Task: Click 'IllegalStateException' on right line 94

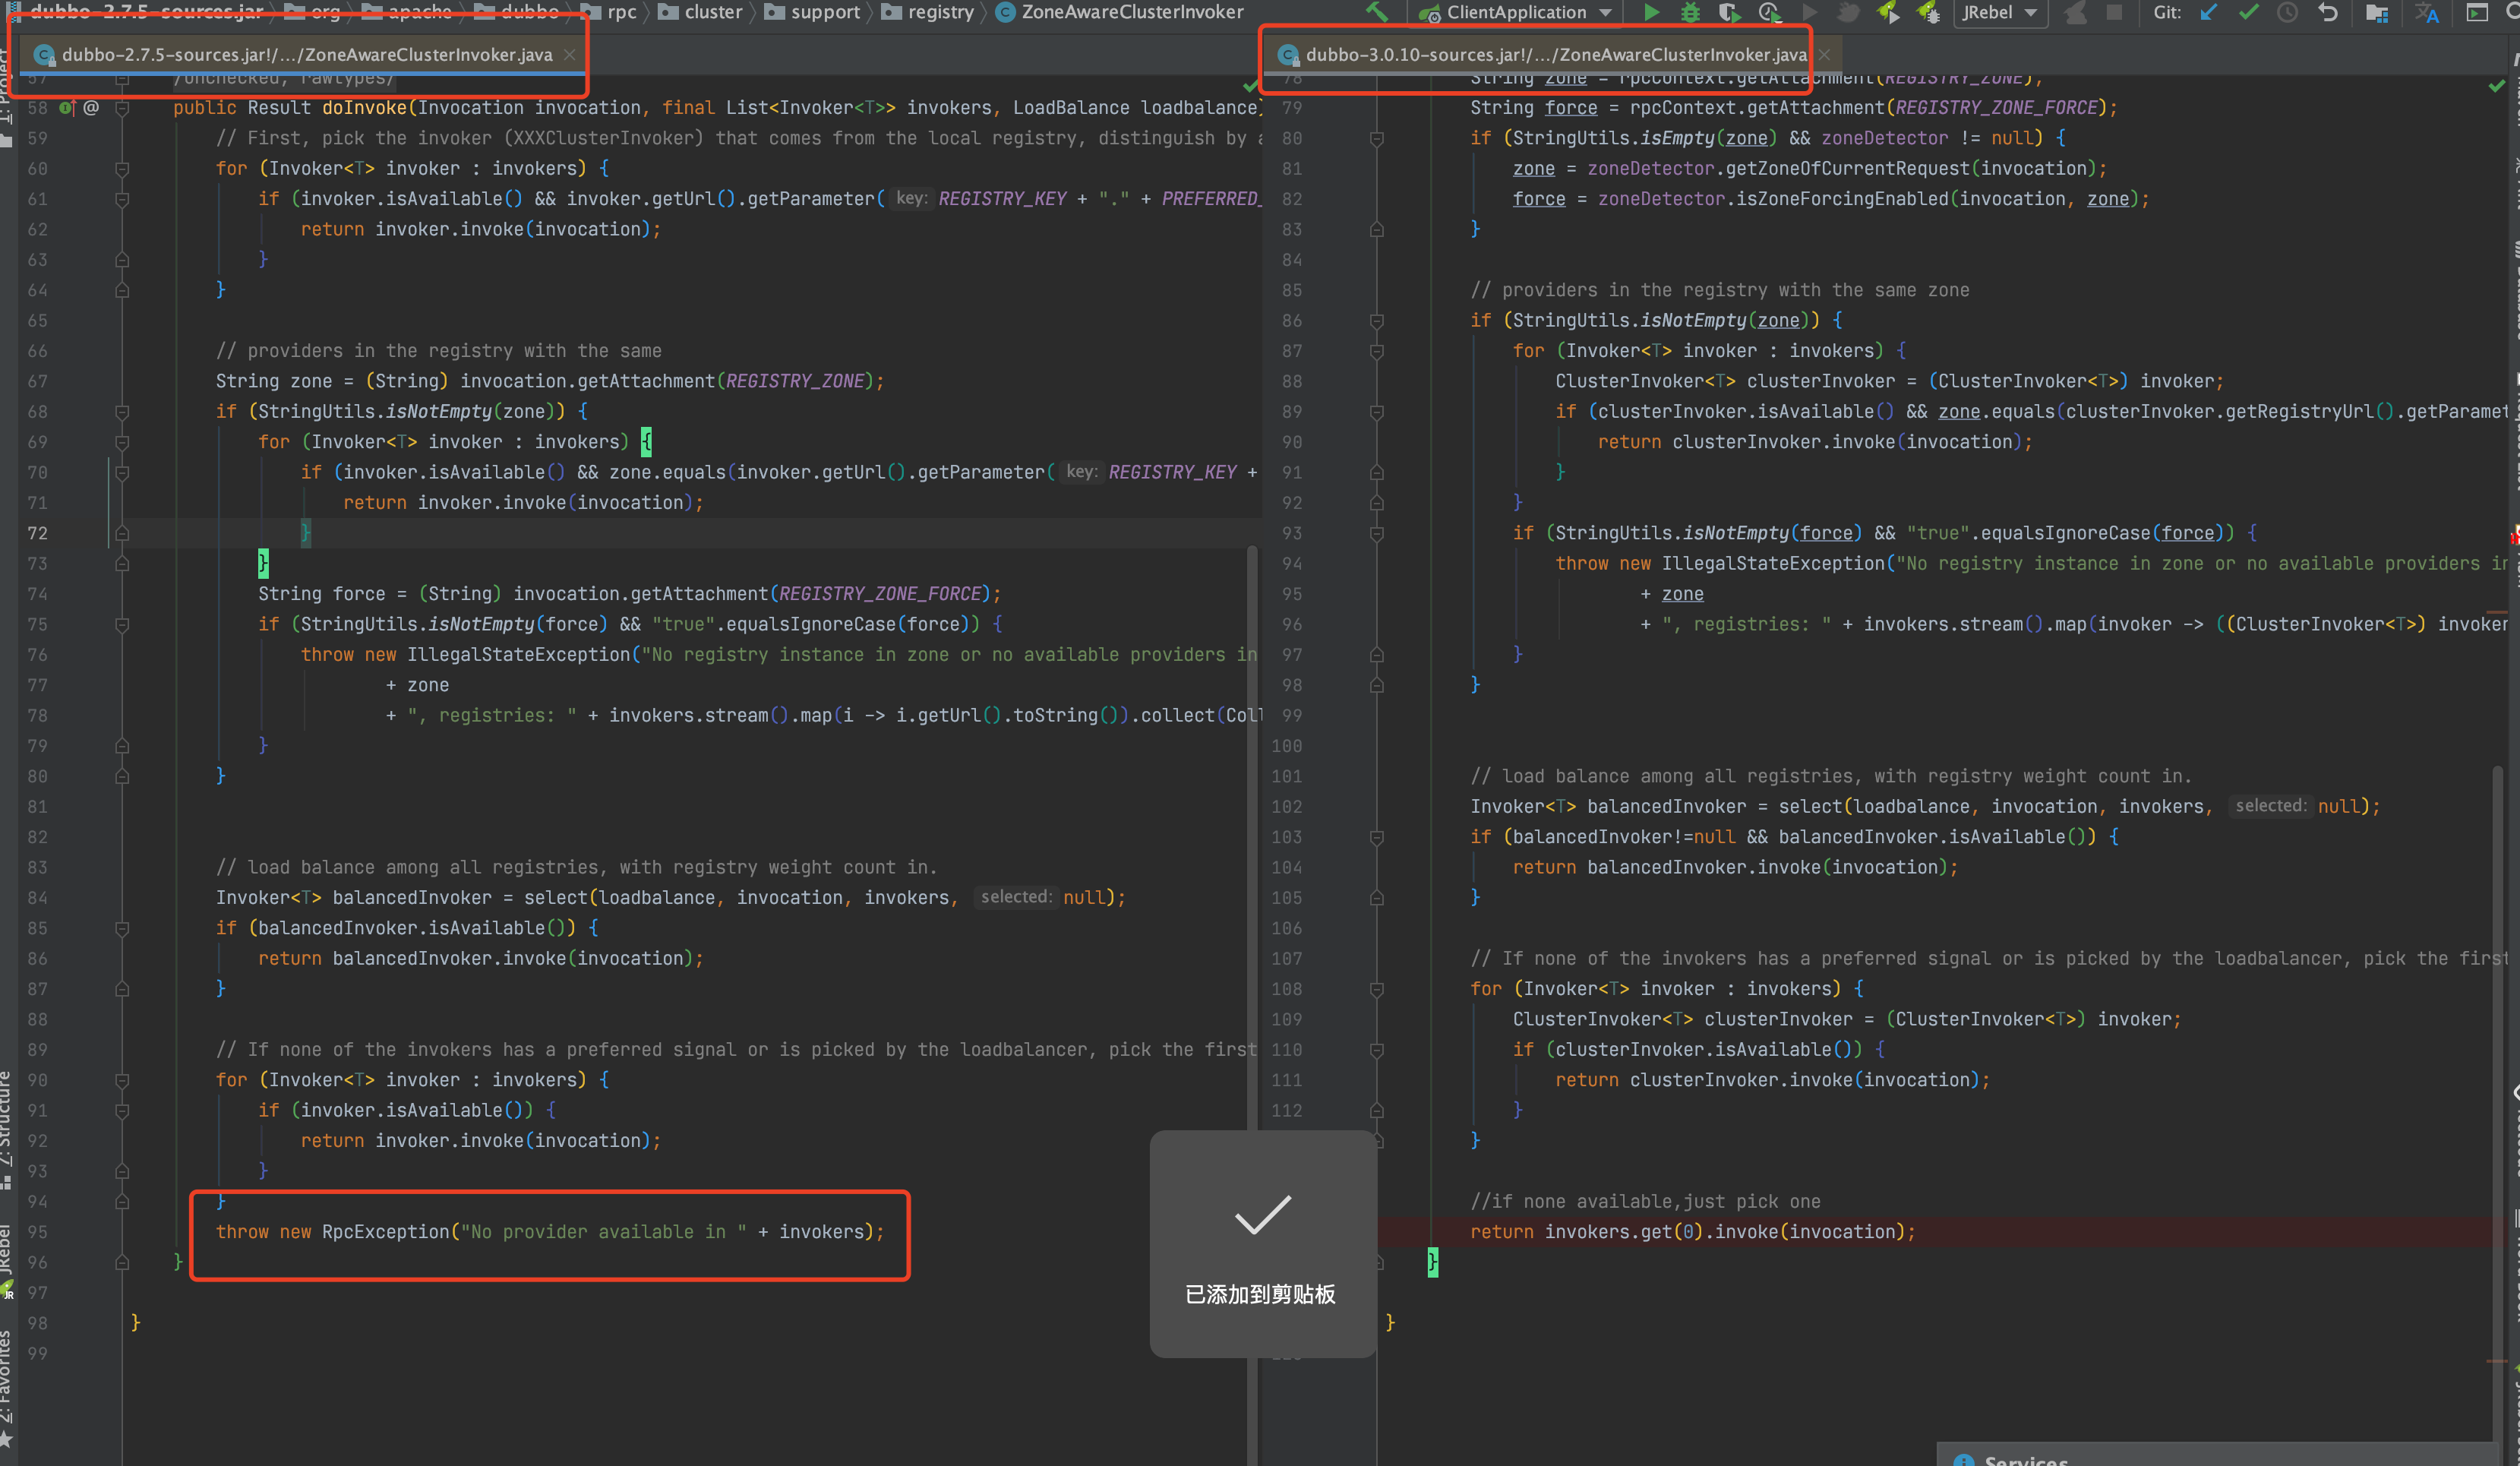Action: tap(1773, 563)
